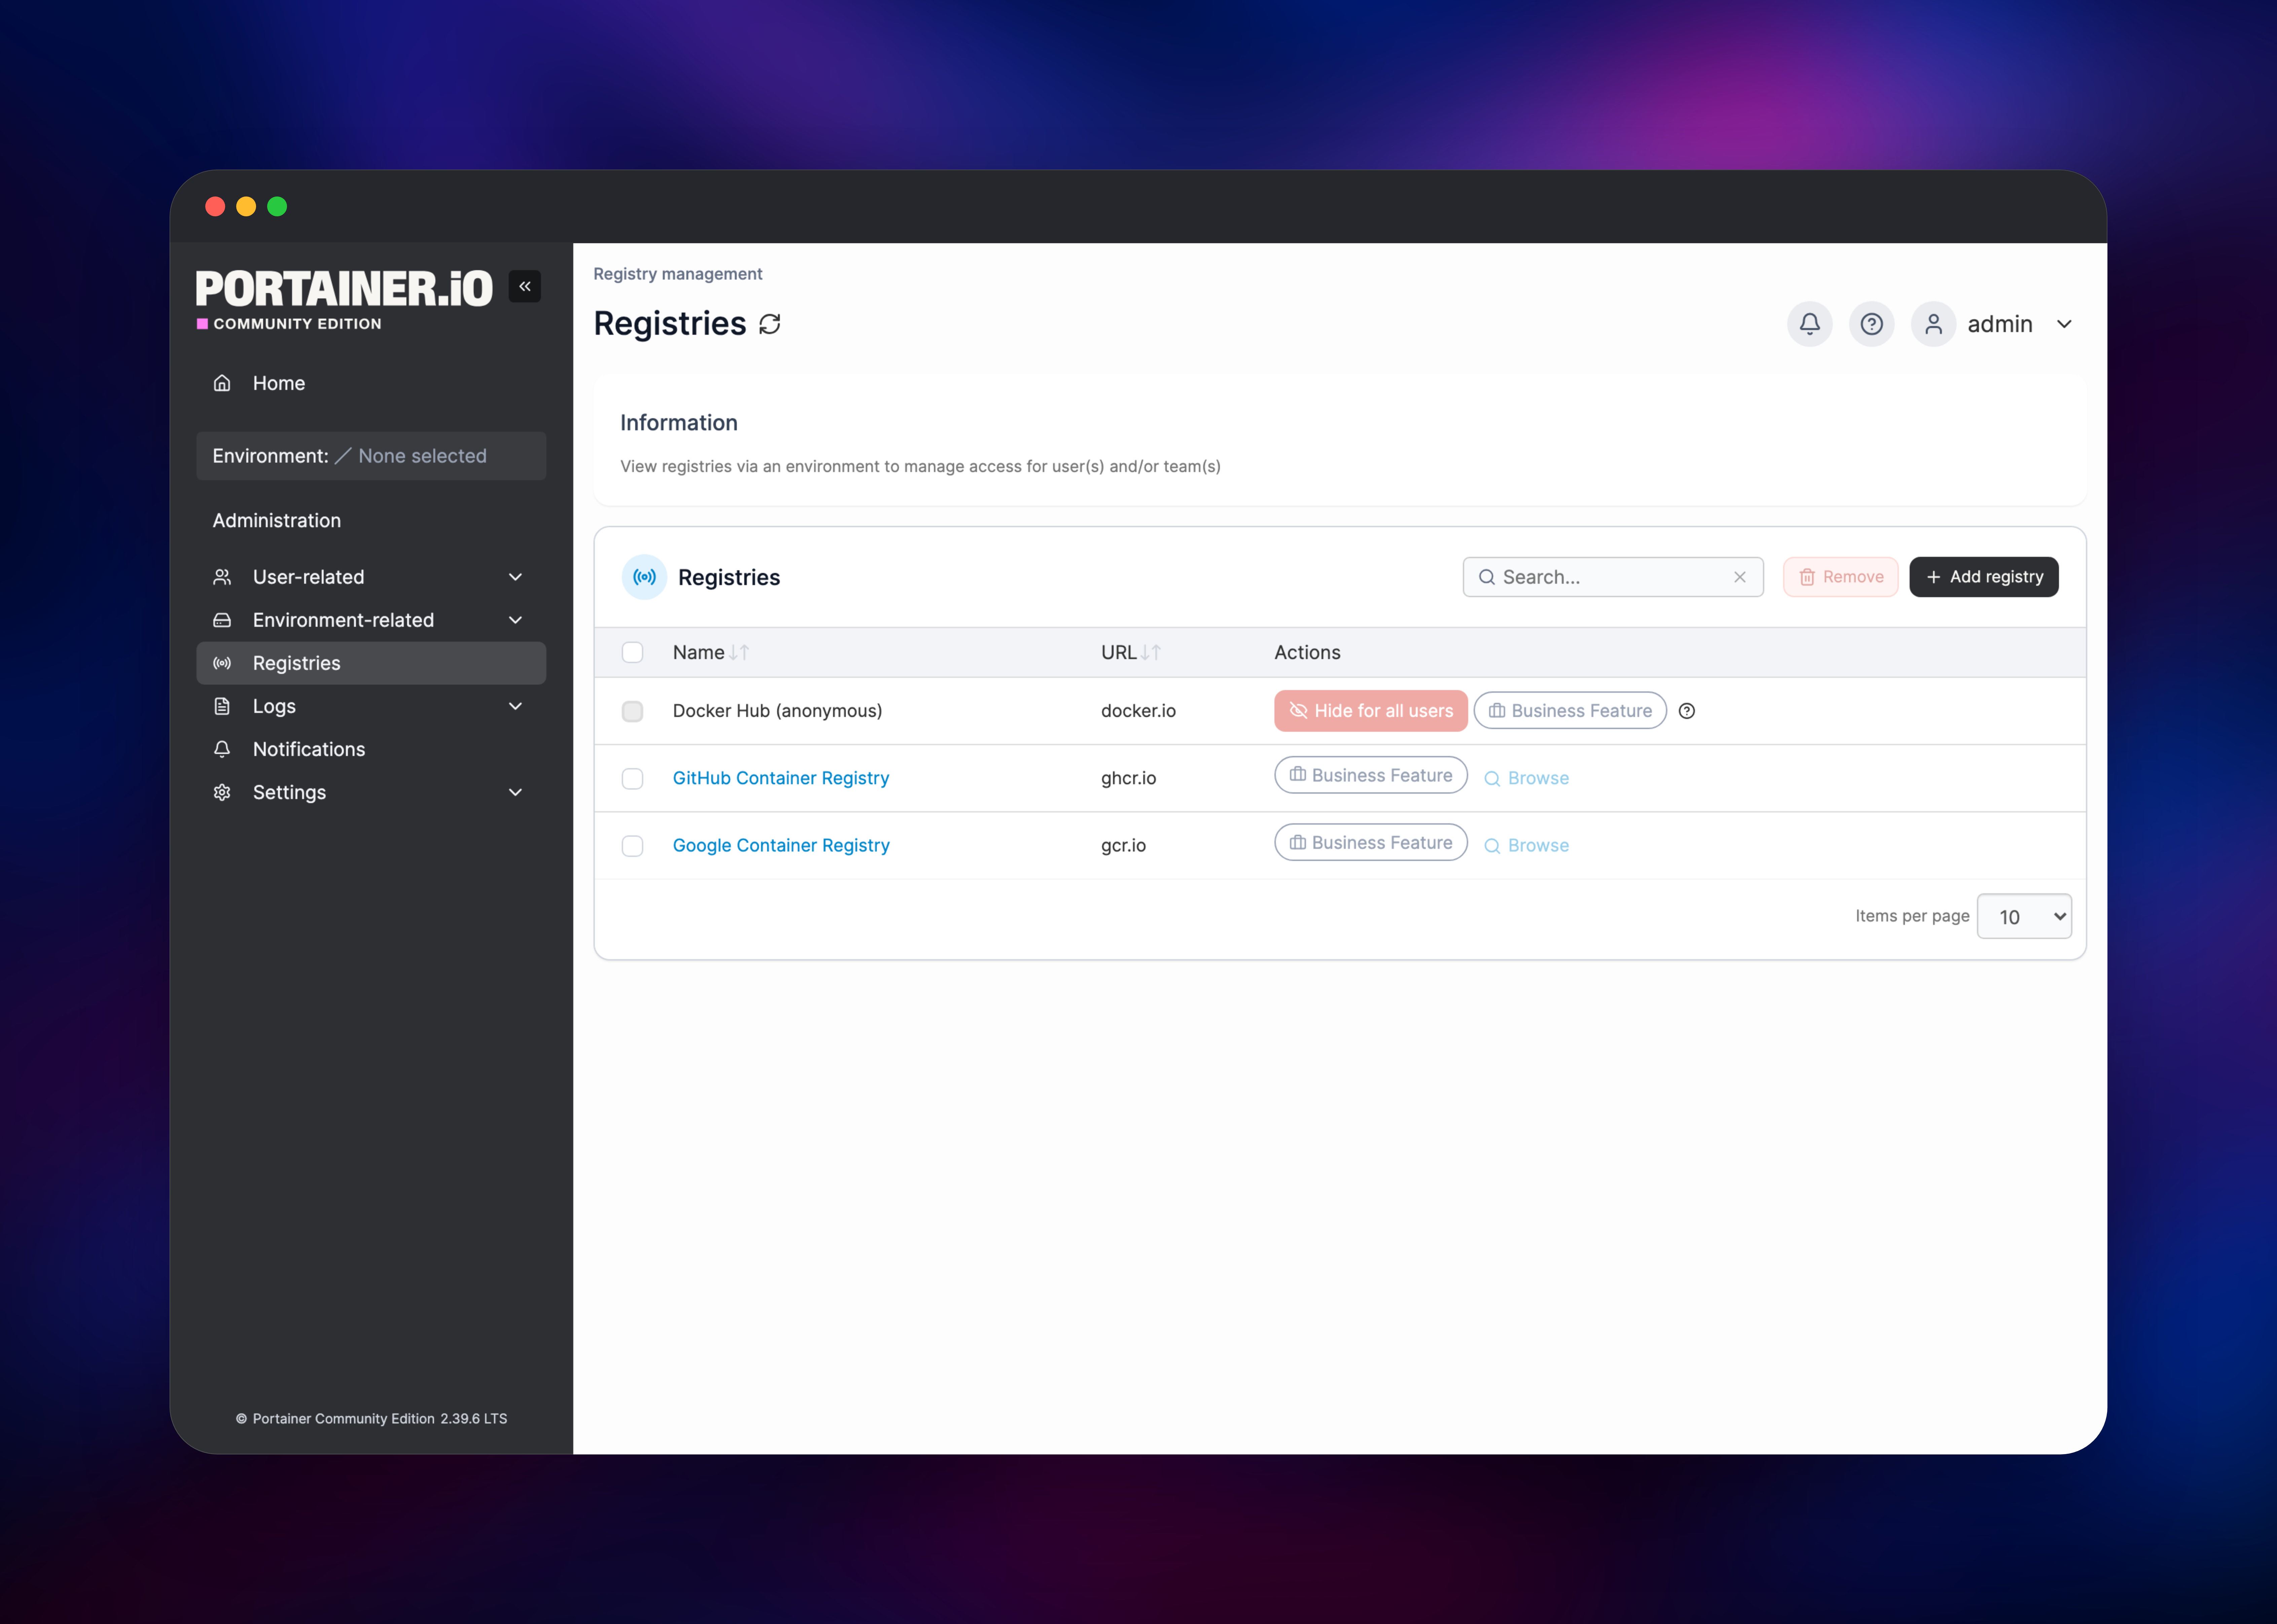Select the Google Container Registry checkbox
The height and width of the screenshot is (1624, 2277).
[x=632, y=846]
